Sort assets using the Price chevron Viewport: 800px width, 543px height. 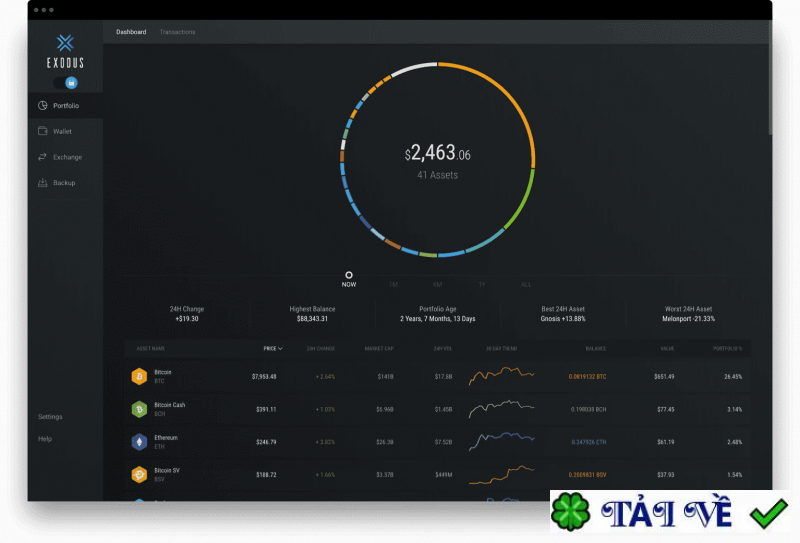pyautogui.click(x=280, y=349)
